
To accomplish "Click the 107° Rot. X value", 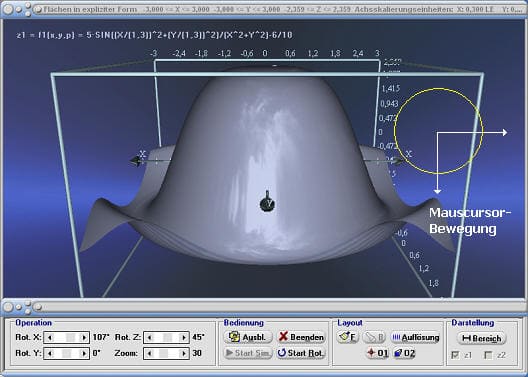I will pos(101,337).
